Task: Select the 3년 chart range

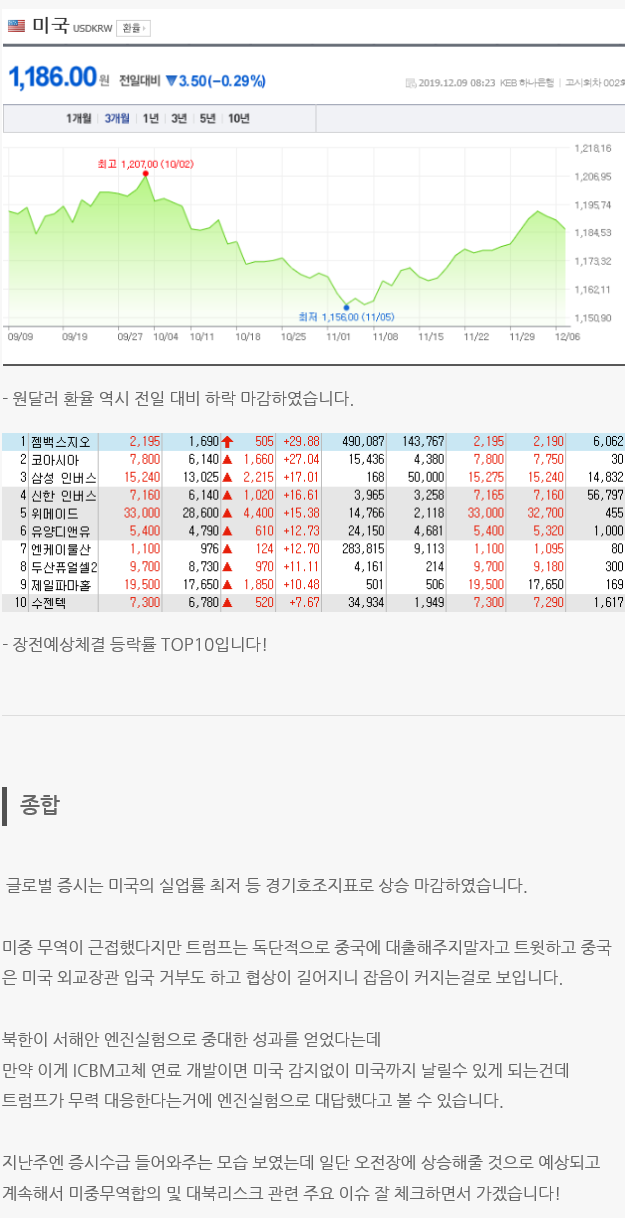Action: pyautogui.click(x=179, y=119)
